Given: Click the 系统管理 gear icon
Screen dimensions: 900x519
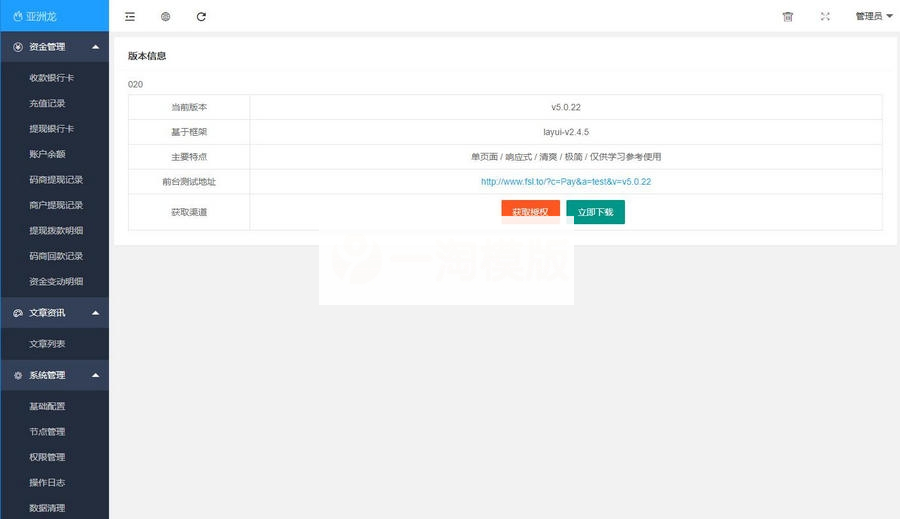Looking at the screenshot, I should click(18, 375).
